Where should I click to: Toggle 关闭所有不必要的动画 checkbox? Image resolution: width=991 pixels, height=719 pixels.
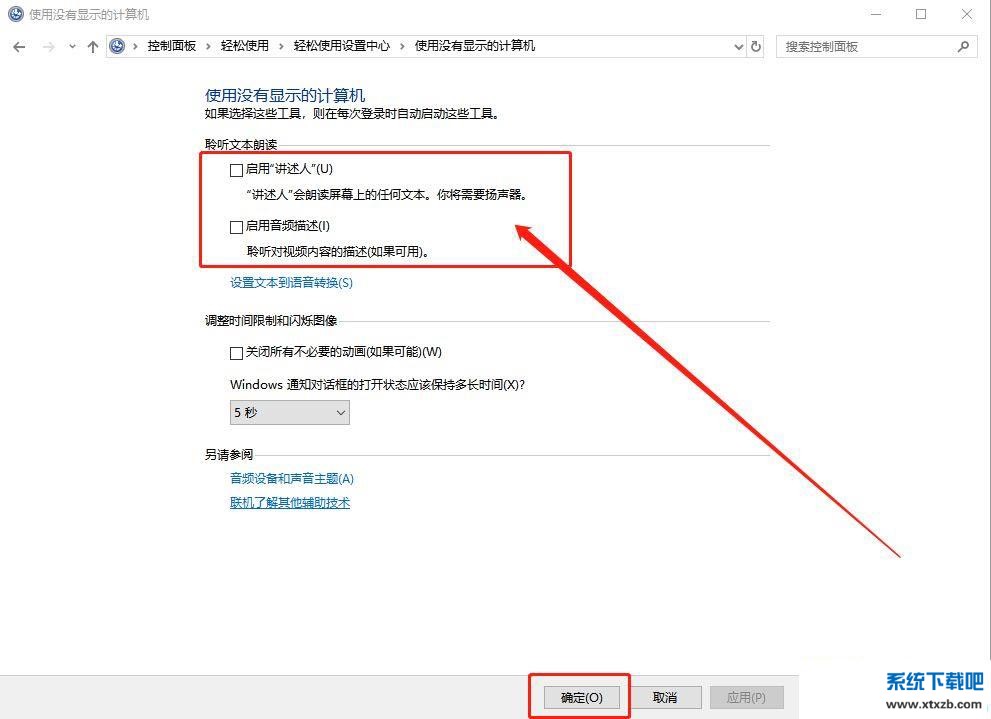coord(237,353)
